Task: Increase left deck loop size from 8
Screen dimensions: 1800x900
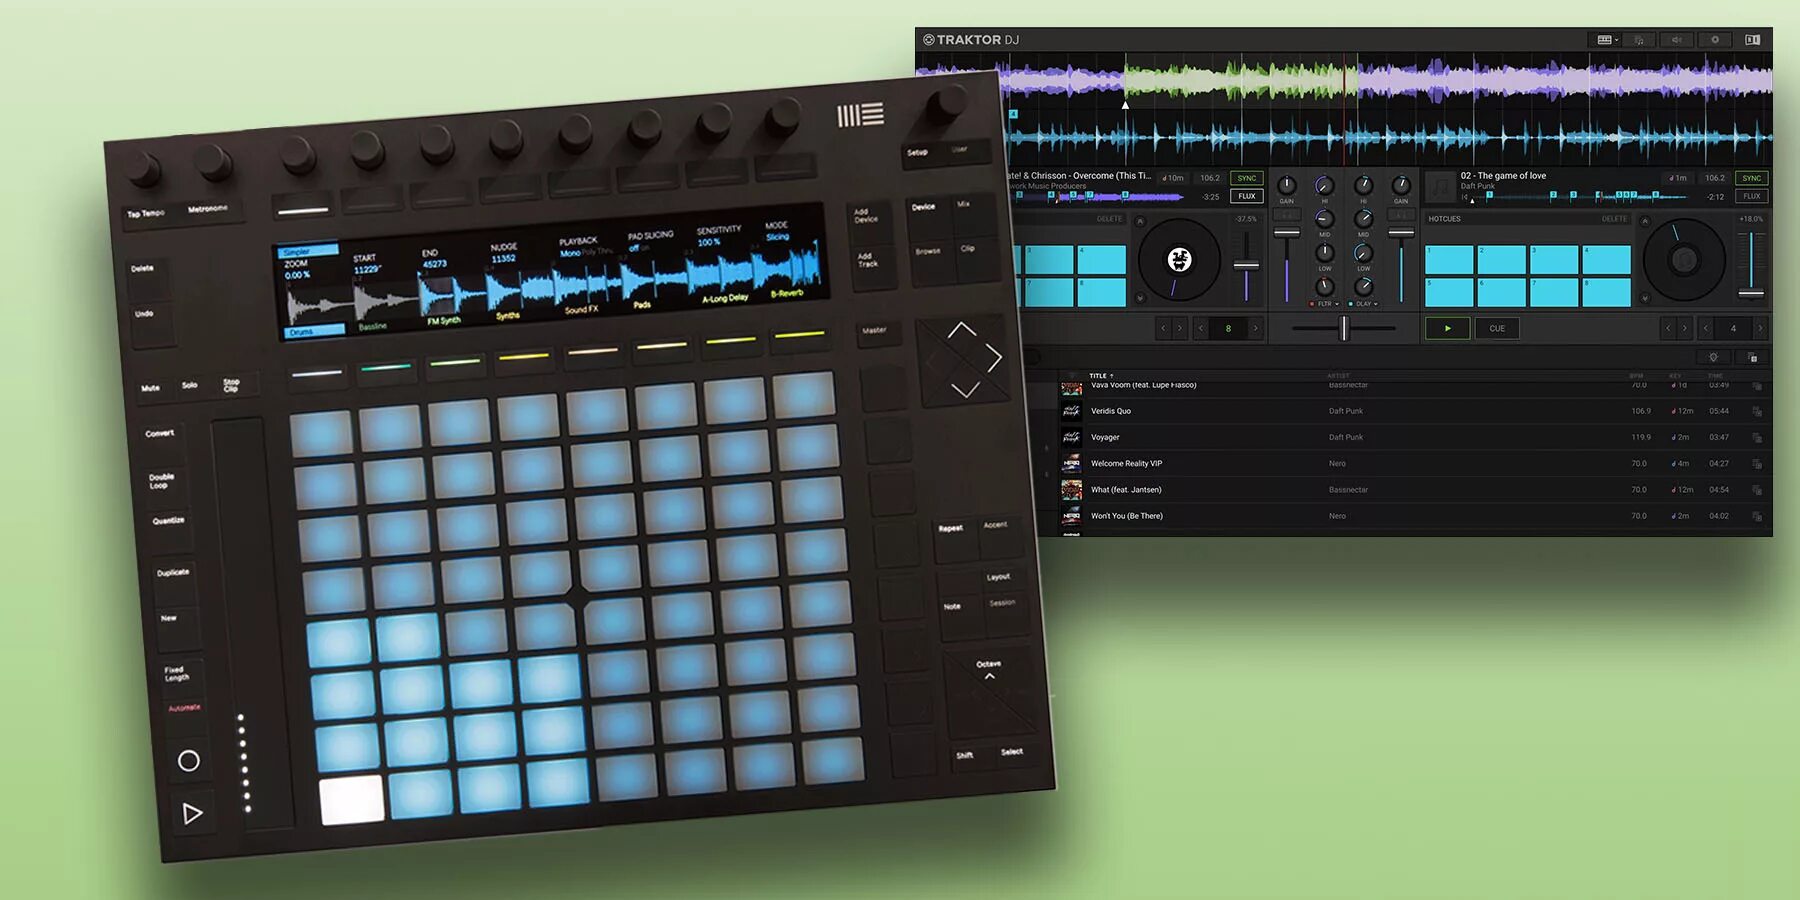Action: (1256, 328)
